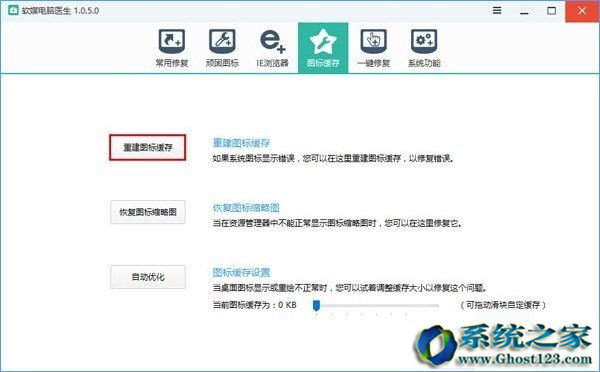Click the （可拖动滑块自定缓存） hint text
The height and width of the screenshot is (372, 600).
[503, 305]
